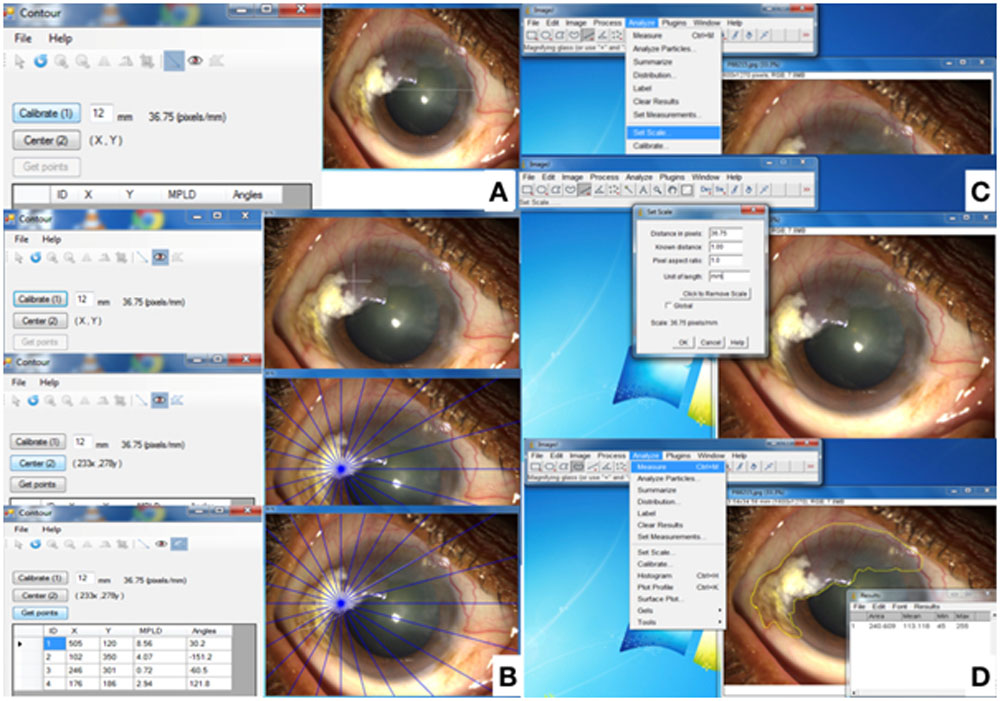Click OK in the Set Scale dialog
This screenshot has width=1000, height=701.
tap(683, 343)
